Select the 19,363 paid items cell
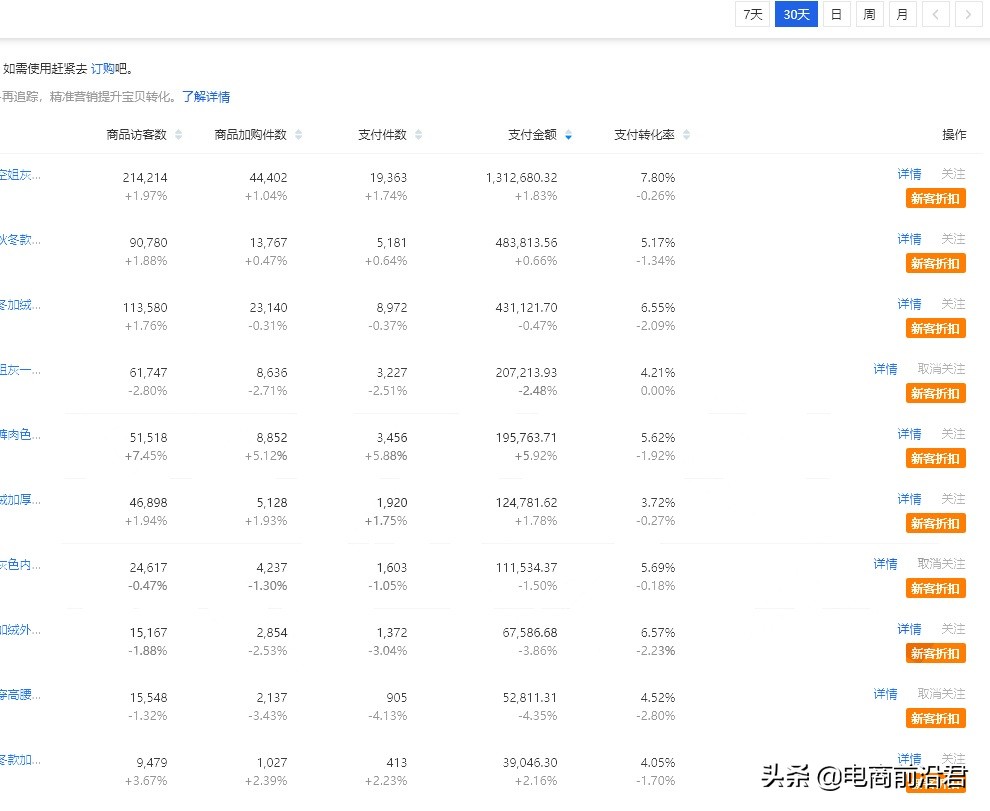Image resolution: width=990 pixels, height=811 pixels. tap(388, 177)
